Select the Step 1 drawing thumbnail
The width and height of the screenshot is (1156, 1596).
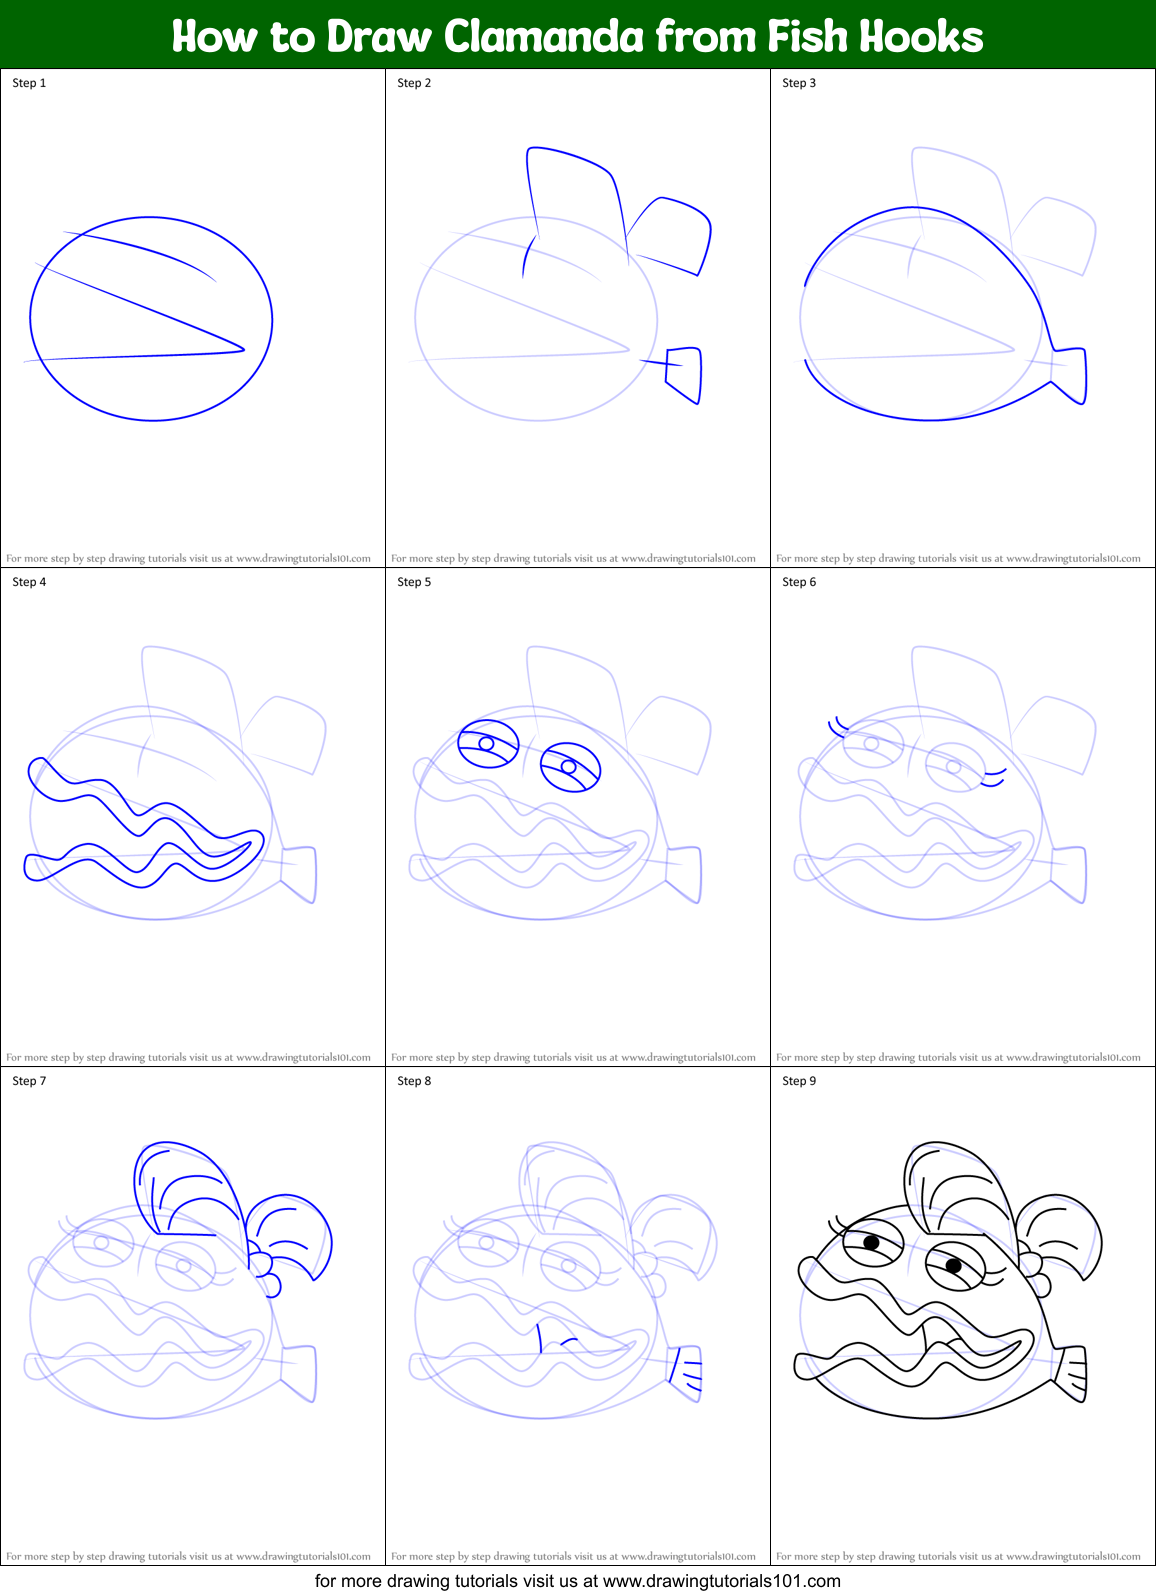[150, 319]
